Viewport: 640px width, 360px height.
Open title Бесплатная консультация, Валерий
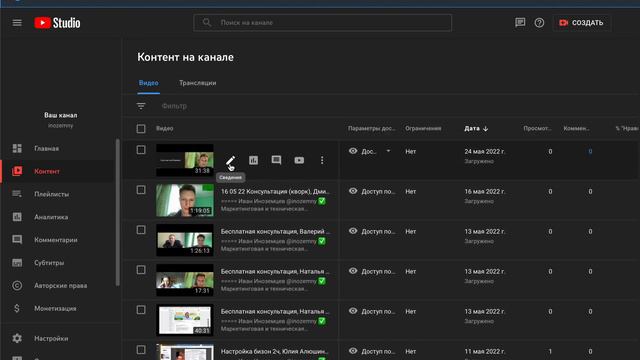pyautogui.click(x=275, y=231)
